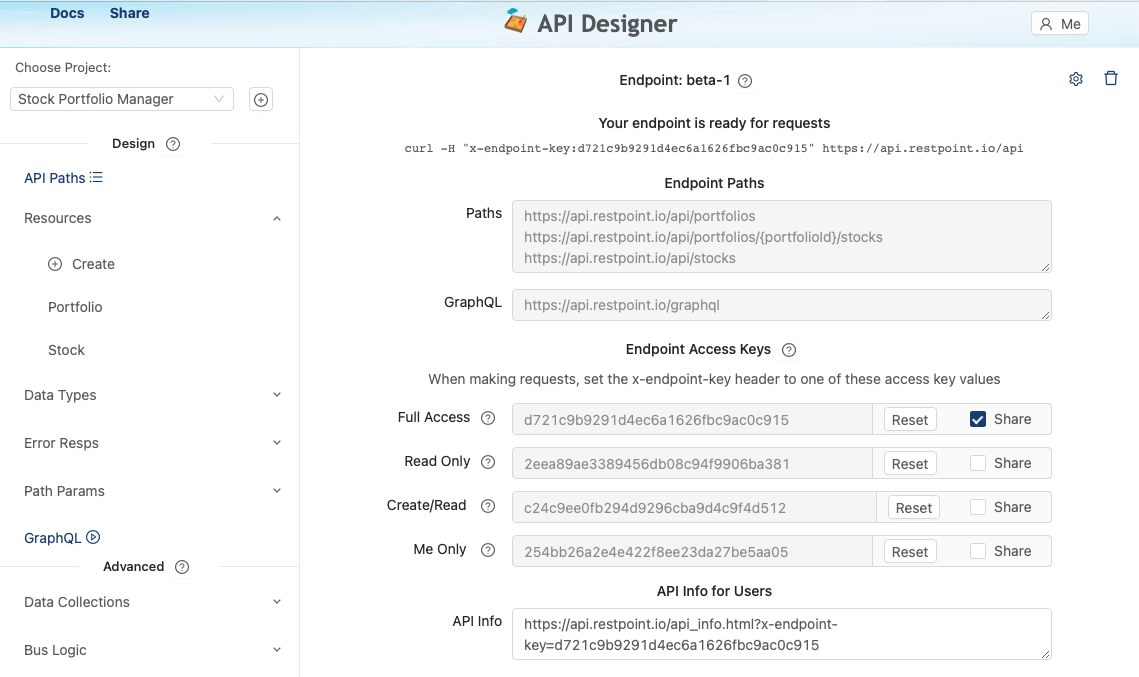Click the Me account button

1060,24
